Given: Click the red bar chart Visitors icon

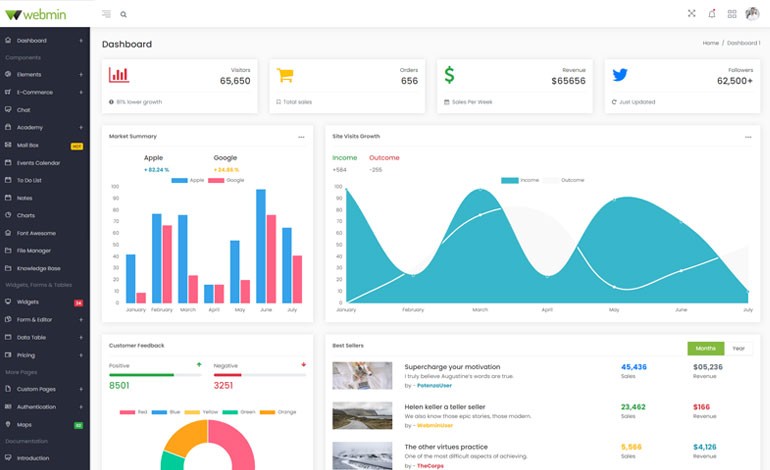Looking at the screenshot, I should click(x=119, y=75).
